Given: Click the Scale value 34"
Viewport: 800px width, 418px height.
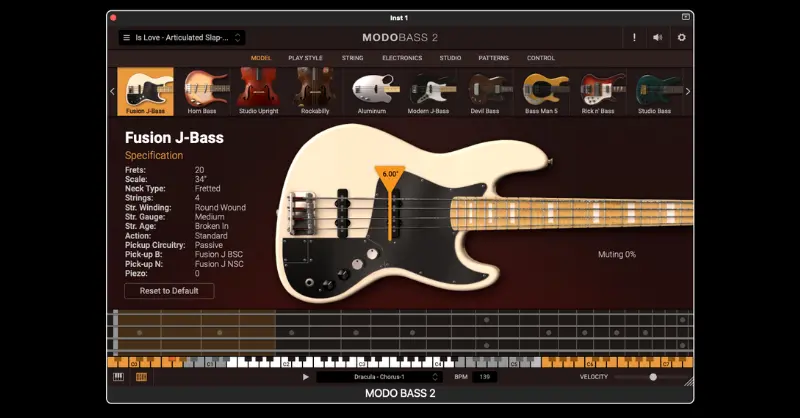Looking at the screenshot, I should tap(201, 179).
